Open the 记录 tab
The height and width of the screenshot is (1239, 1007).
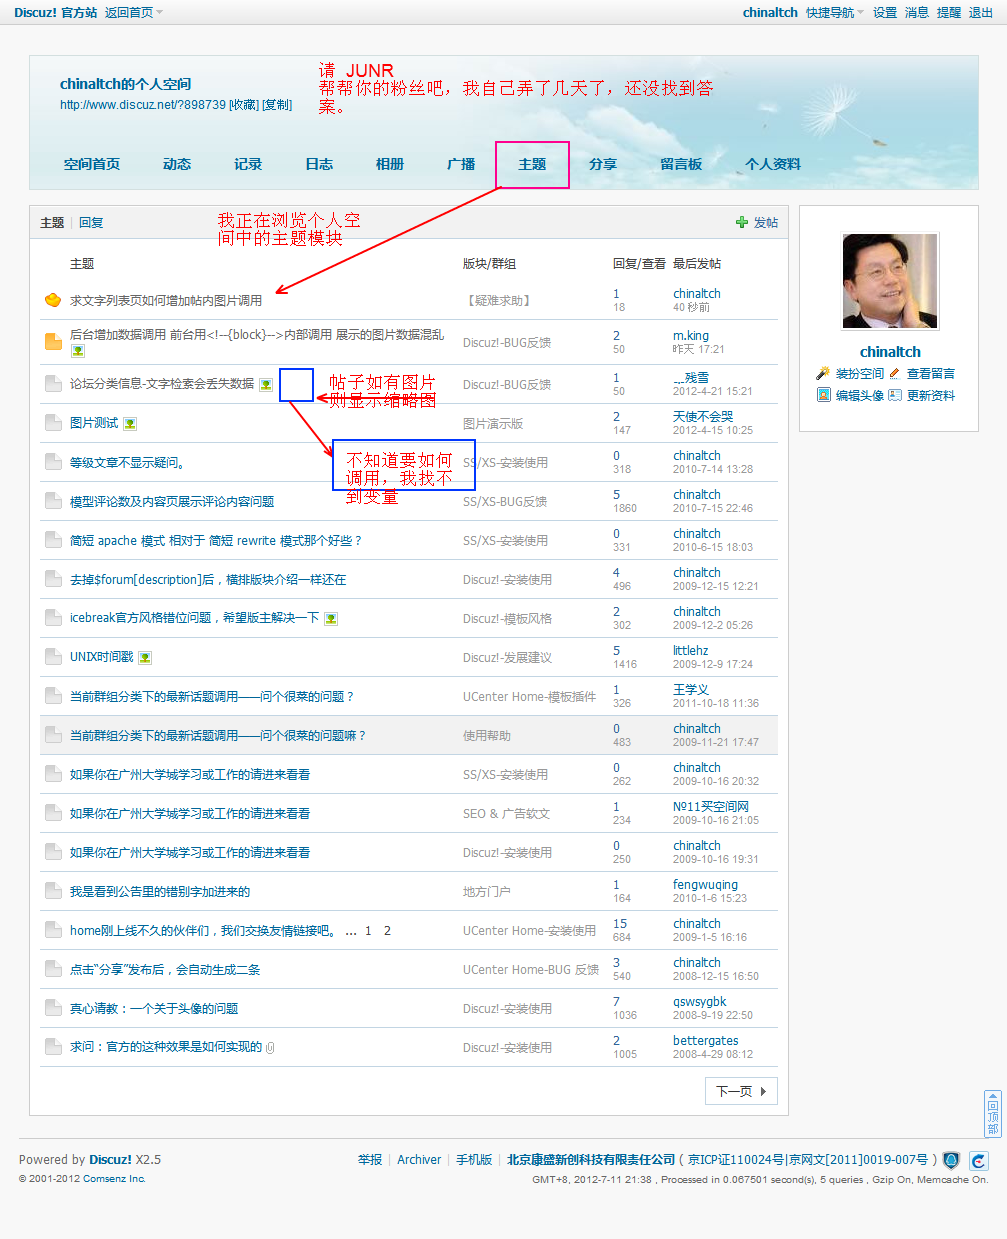coord(248,164)
